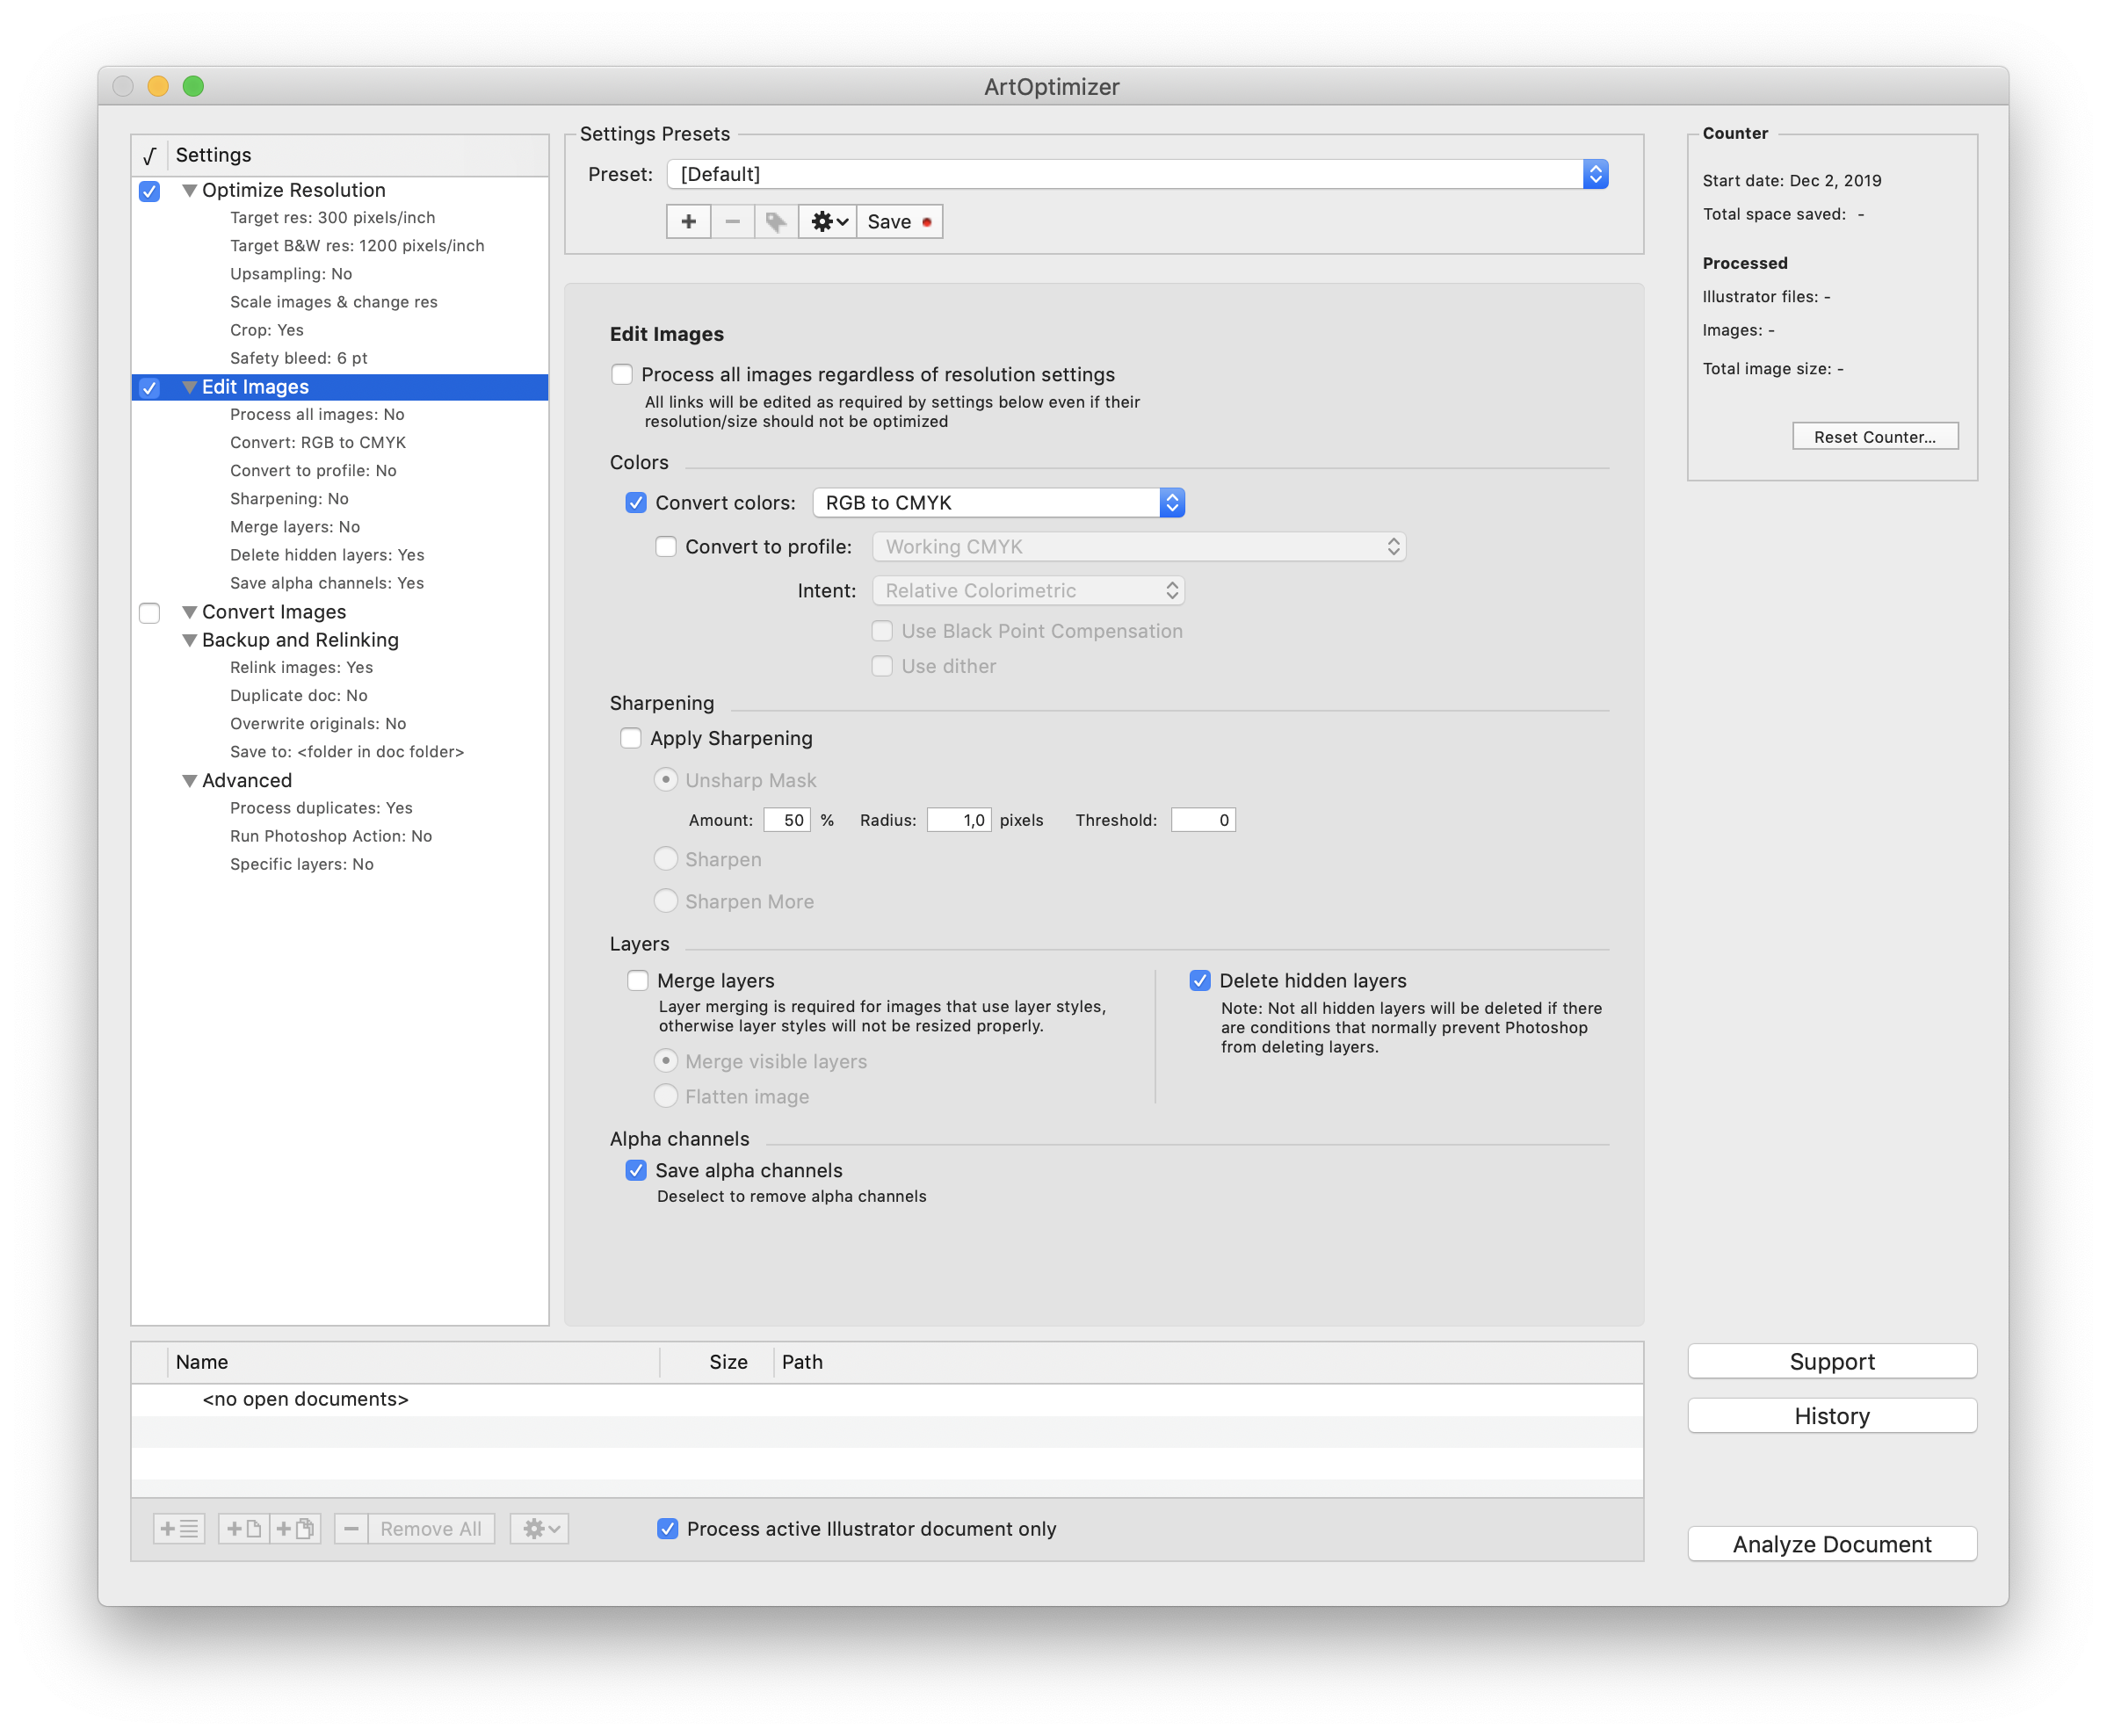Open the Relative Colorimetric intent dropdown
The image size is (2107, 1736).
point(1028,590)
